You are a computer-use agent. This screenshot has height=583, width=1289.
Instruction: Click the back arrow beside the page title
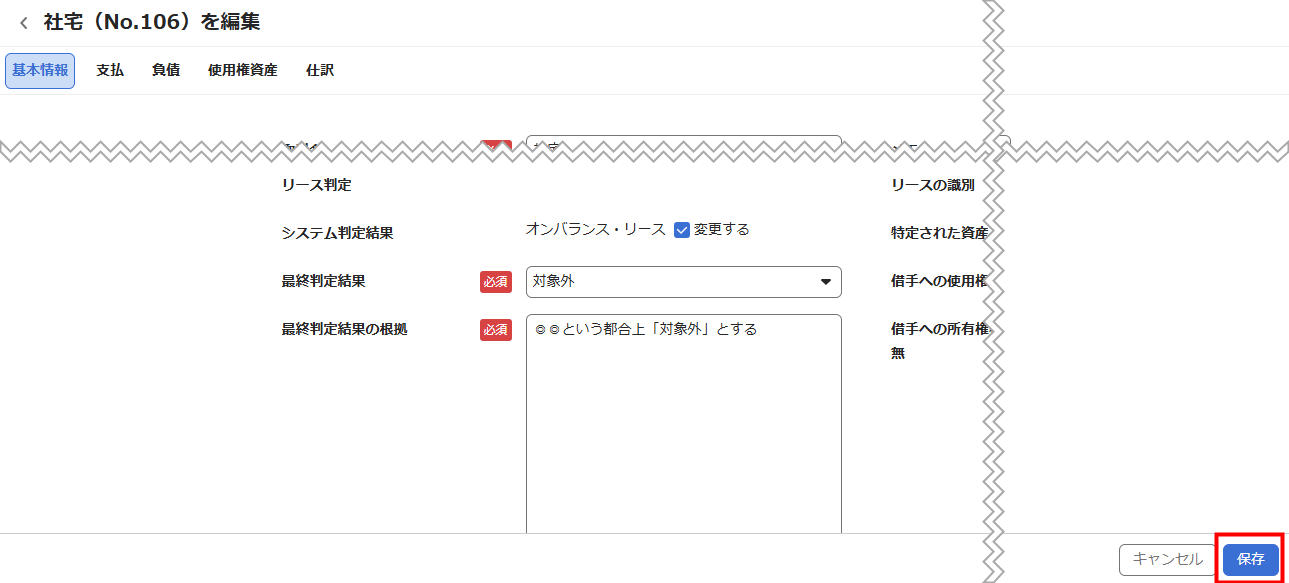(x=24, y=23)
